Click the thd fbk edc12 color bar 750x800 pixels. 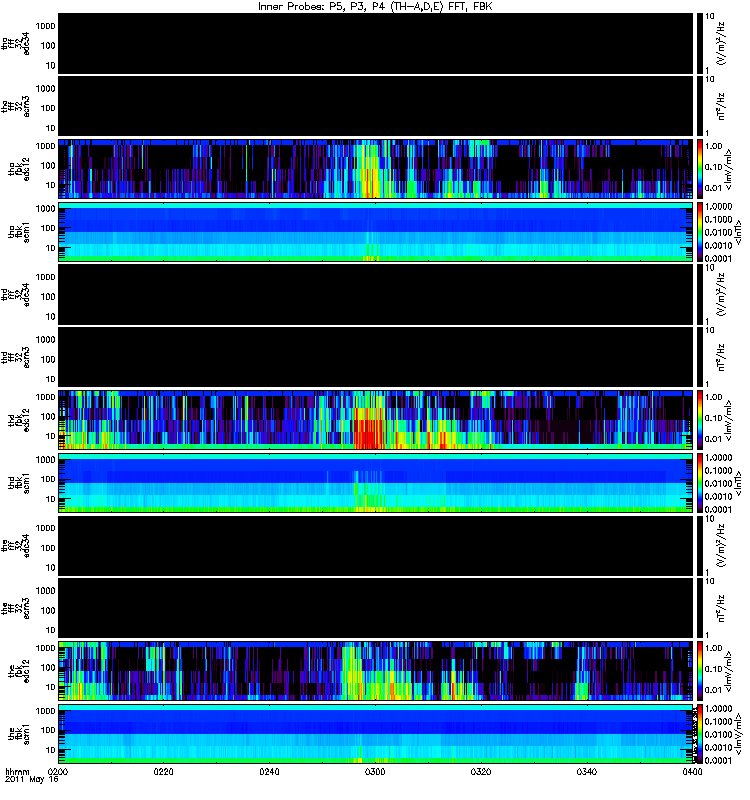tap(699, 419)
